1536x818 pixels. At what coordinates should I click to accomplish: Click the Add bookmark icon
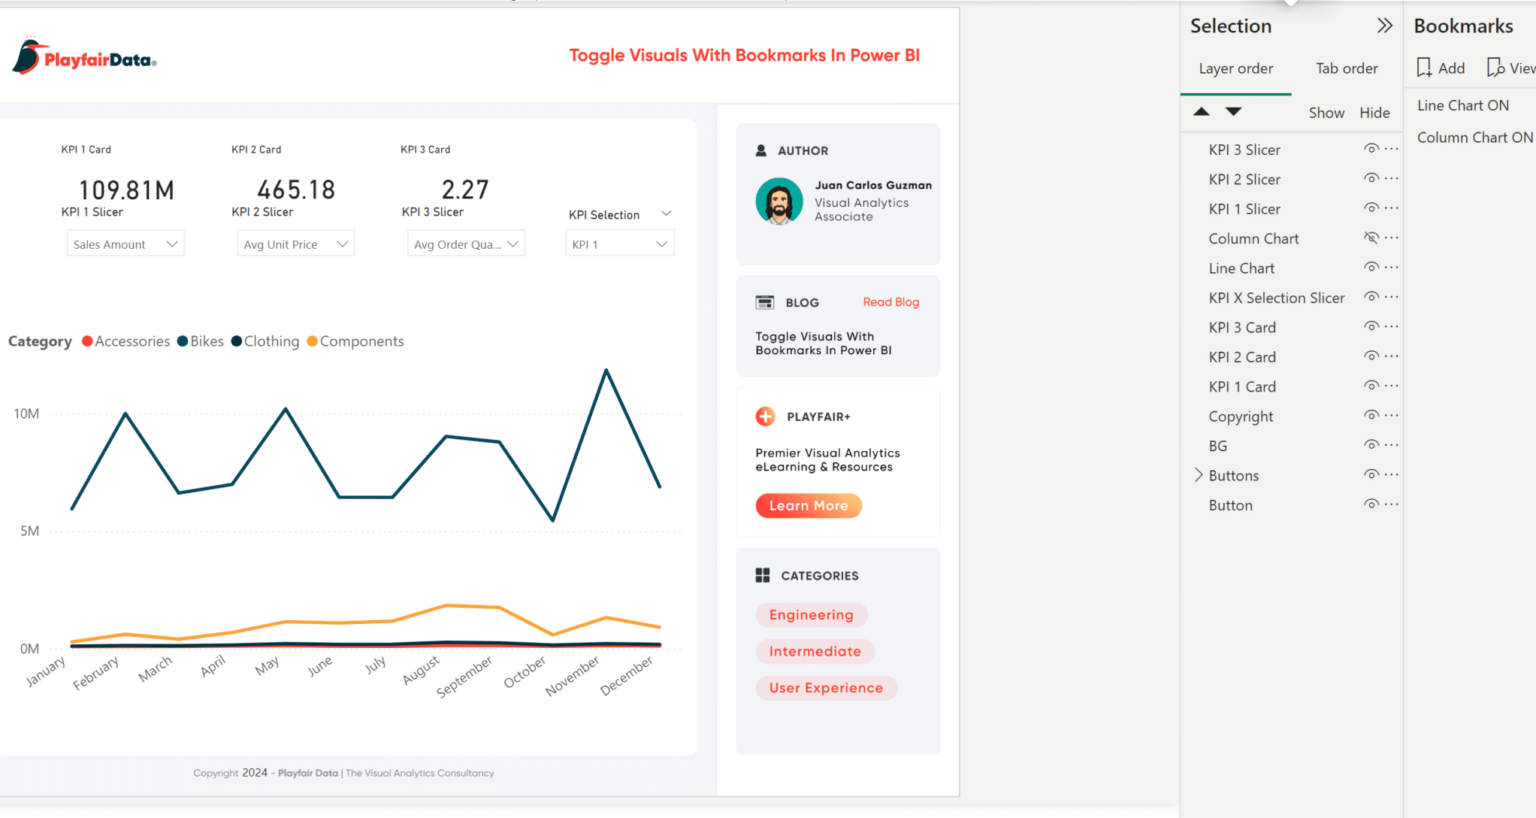pos(1424,68)
